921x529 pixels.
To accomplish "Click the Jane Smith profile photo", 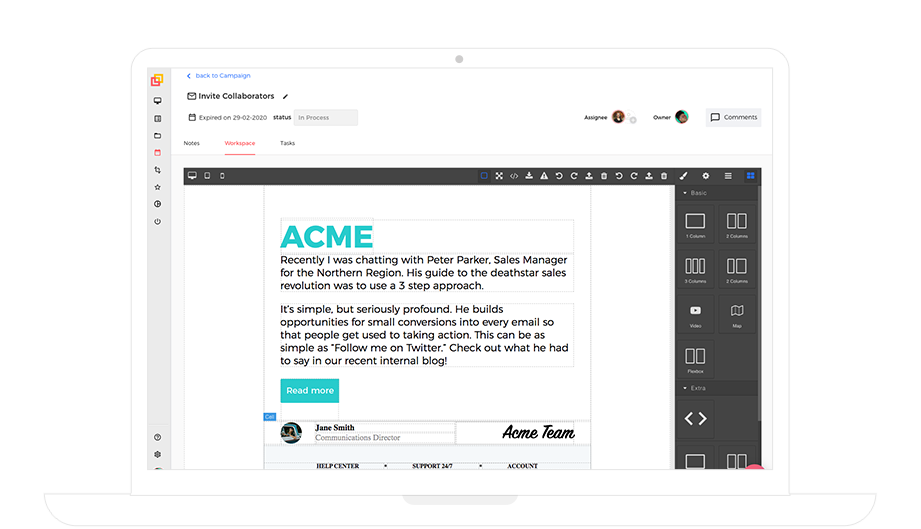I will pyautogui.click(x=291, y=433).
